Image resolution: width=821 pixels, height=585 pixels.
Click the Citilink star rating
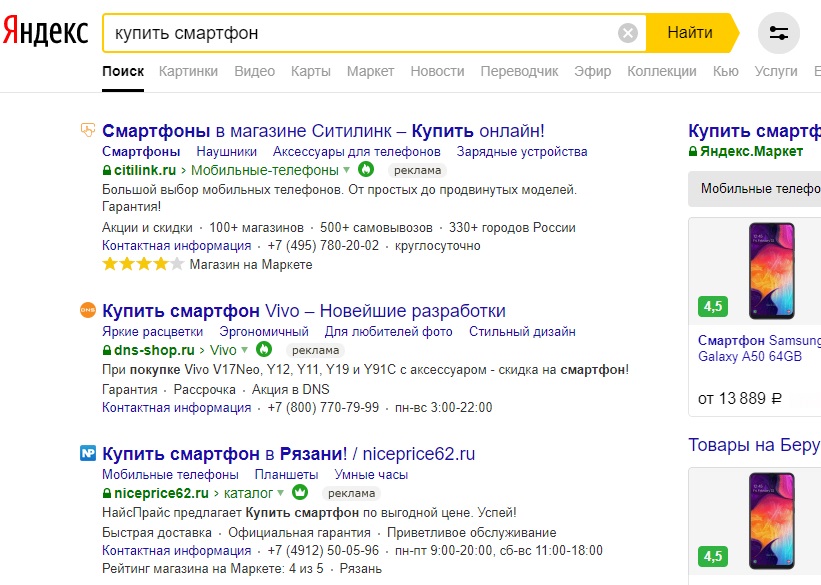pyautogui.click(x=143, y=264)
